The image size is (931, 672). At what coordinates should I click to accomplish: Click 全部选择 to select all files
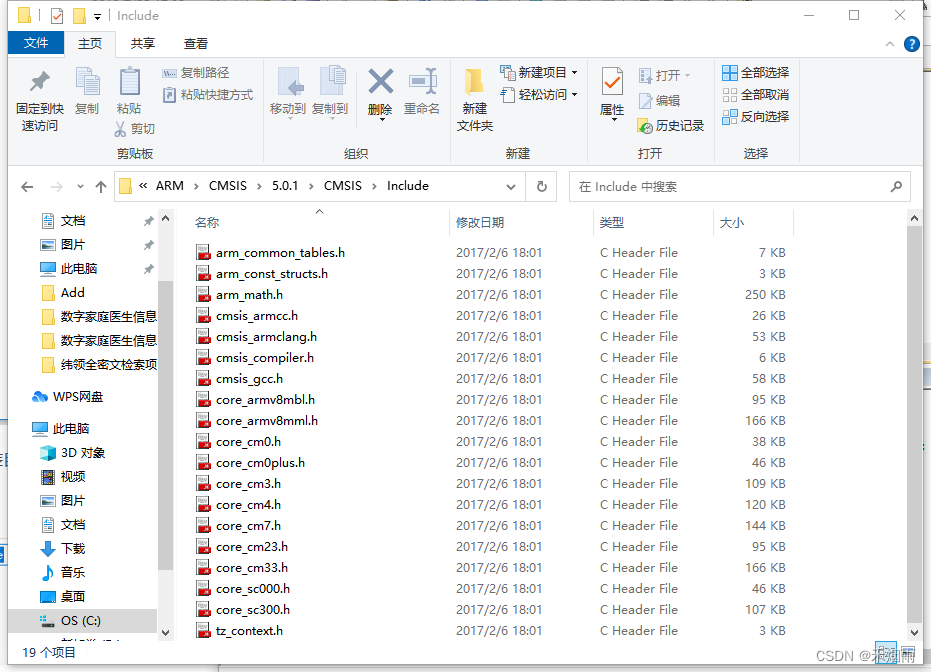[x=755, y=72]
